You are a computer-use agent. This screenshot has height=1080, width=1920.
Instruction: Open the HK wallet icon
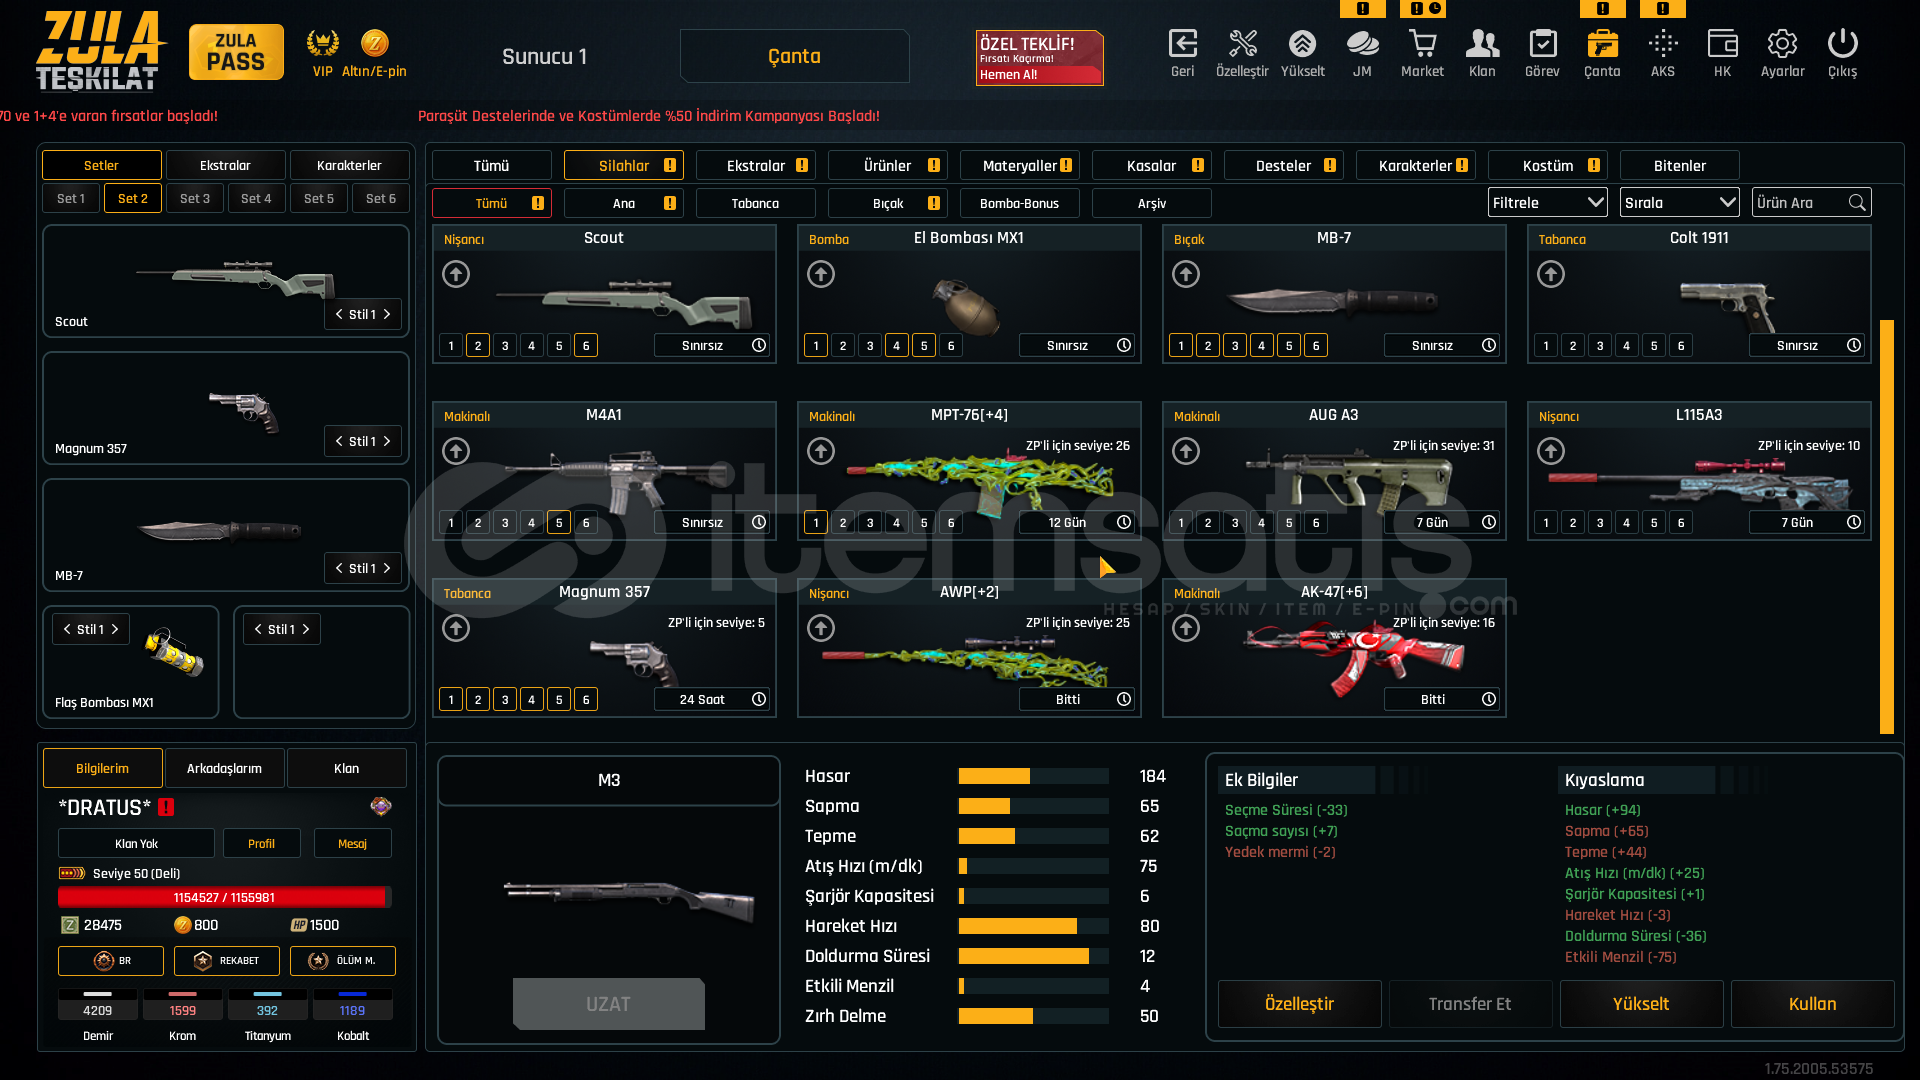click(x=1722, y=44)
